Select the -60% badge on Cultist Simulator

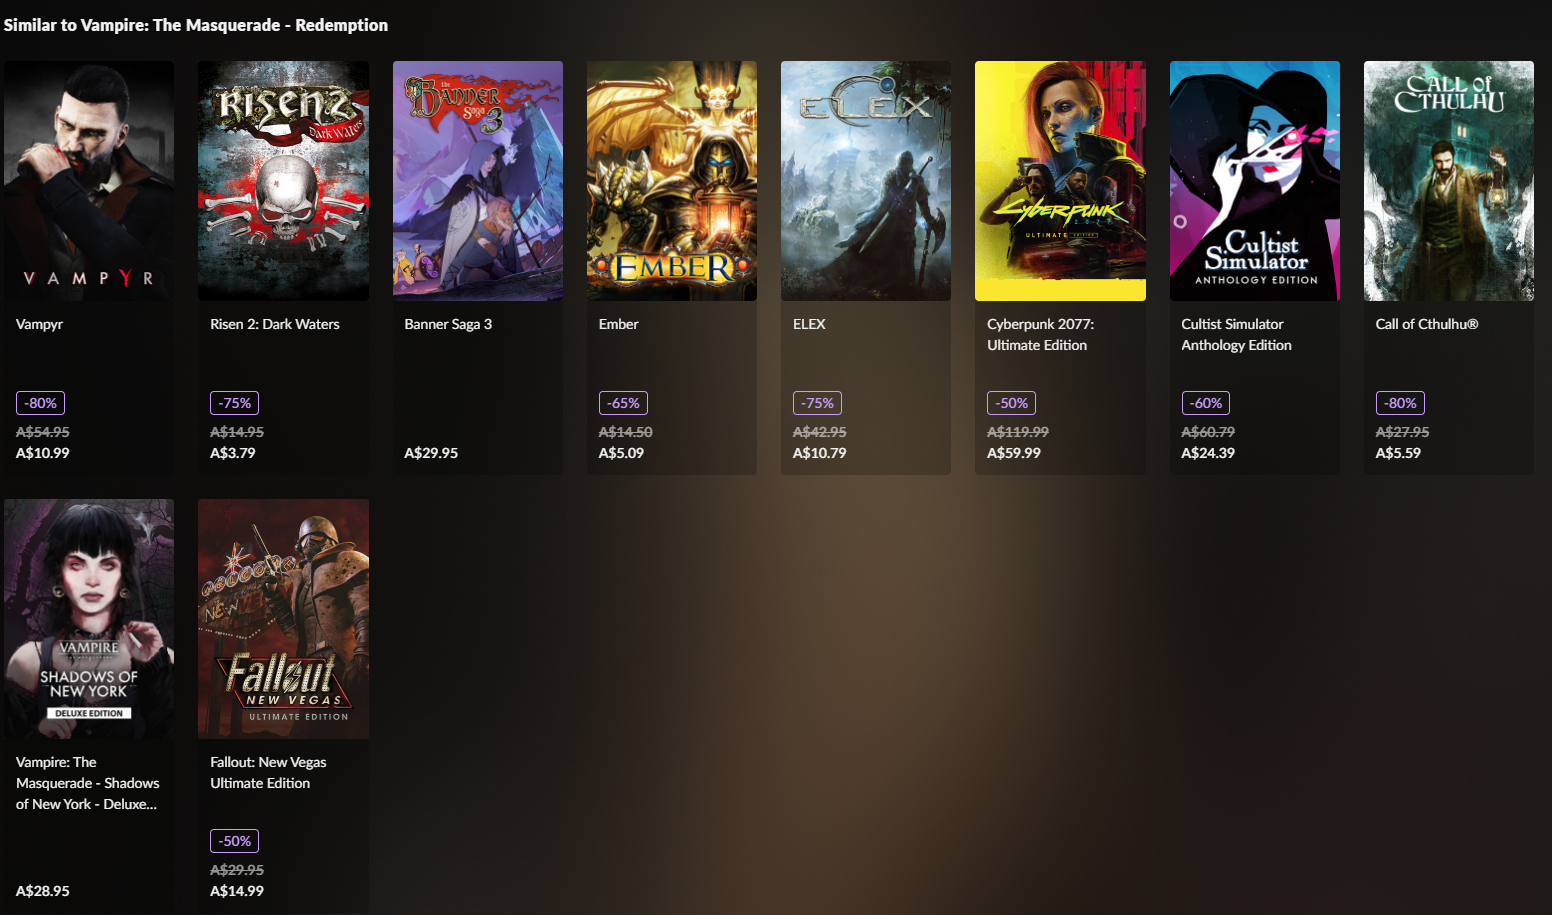pyautogui.click(x=1205, y=403)
